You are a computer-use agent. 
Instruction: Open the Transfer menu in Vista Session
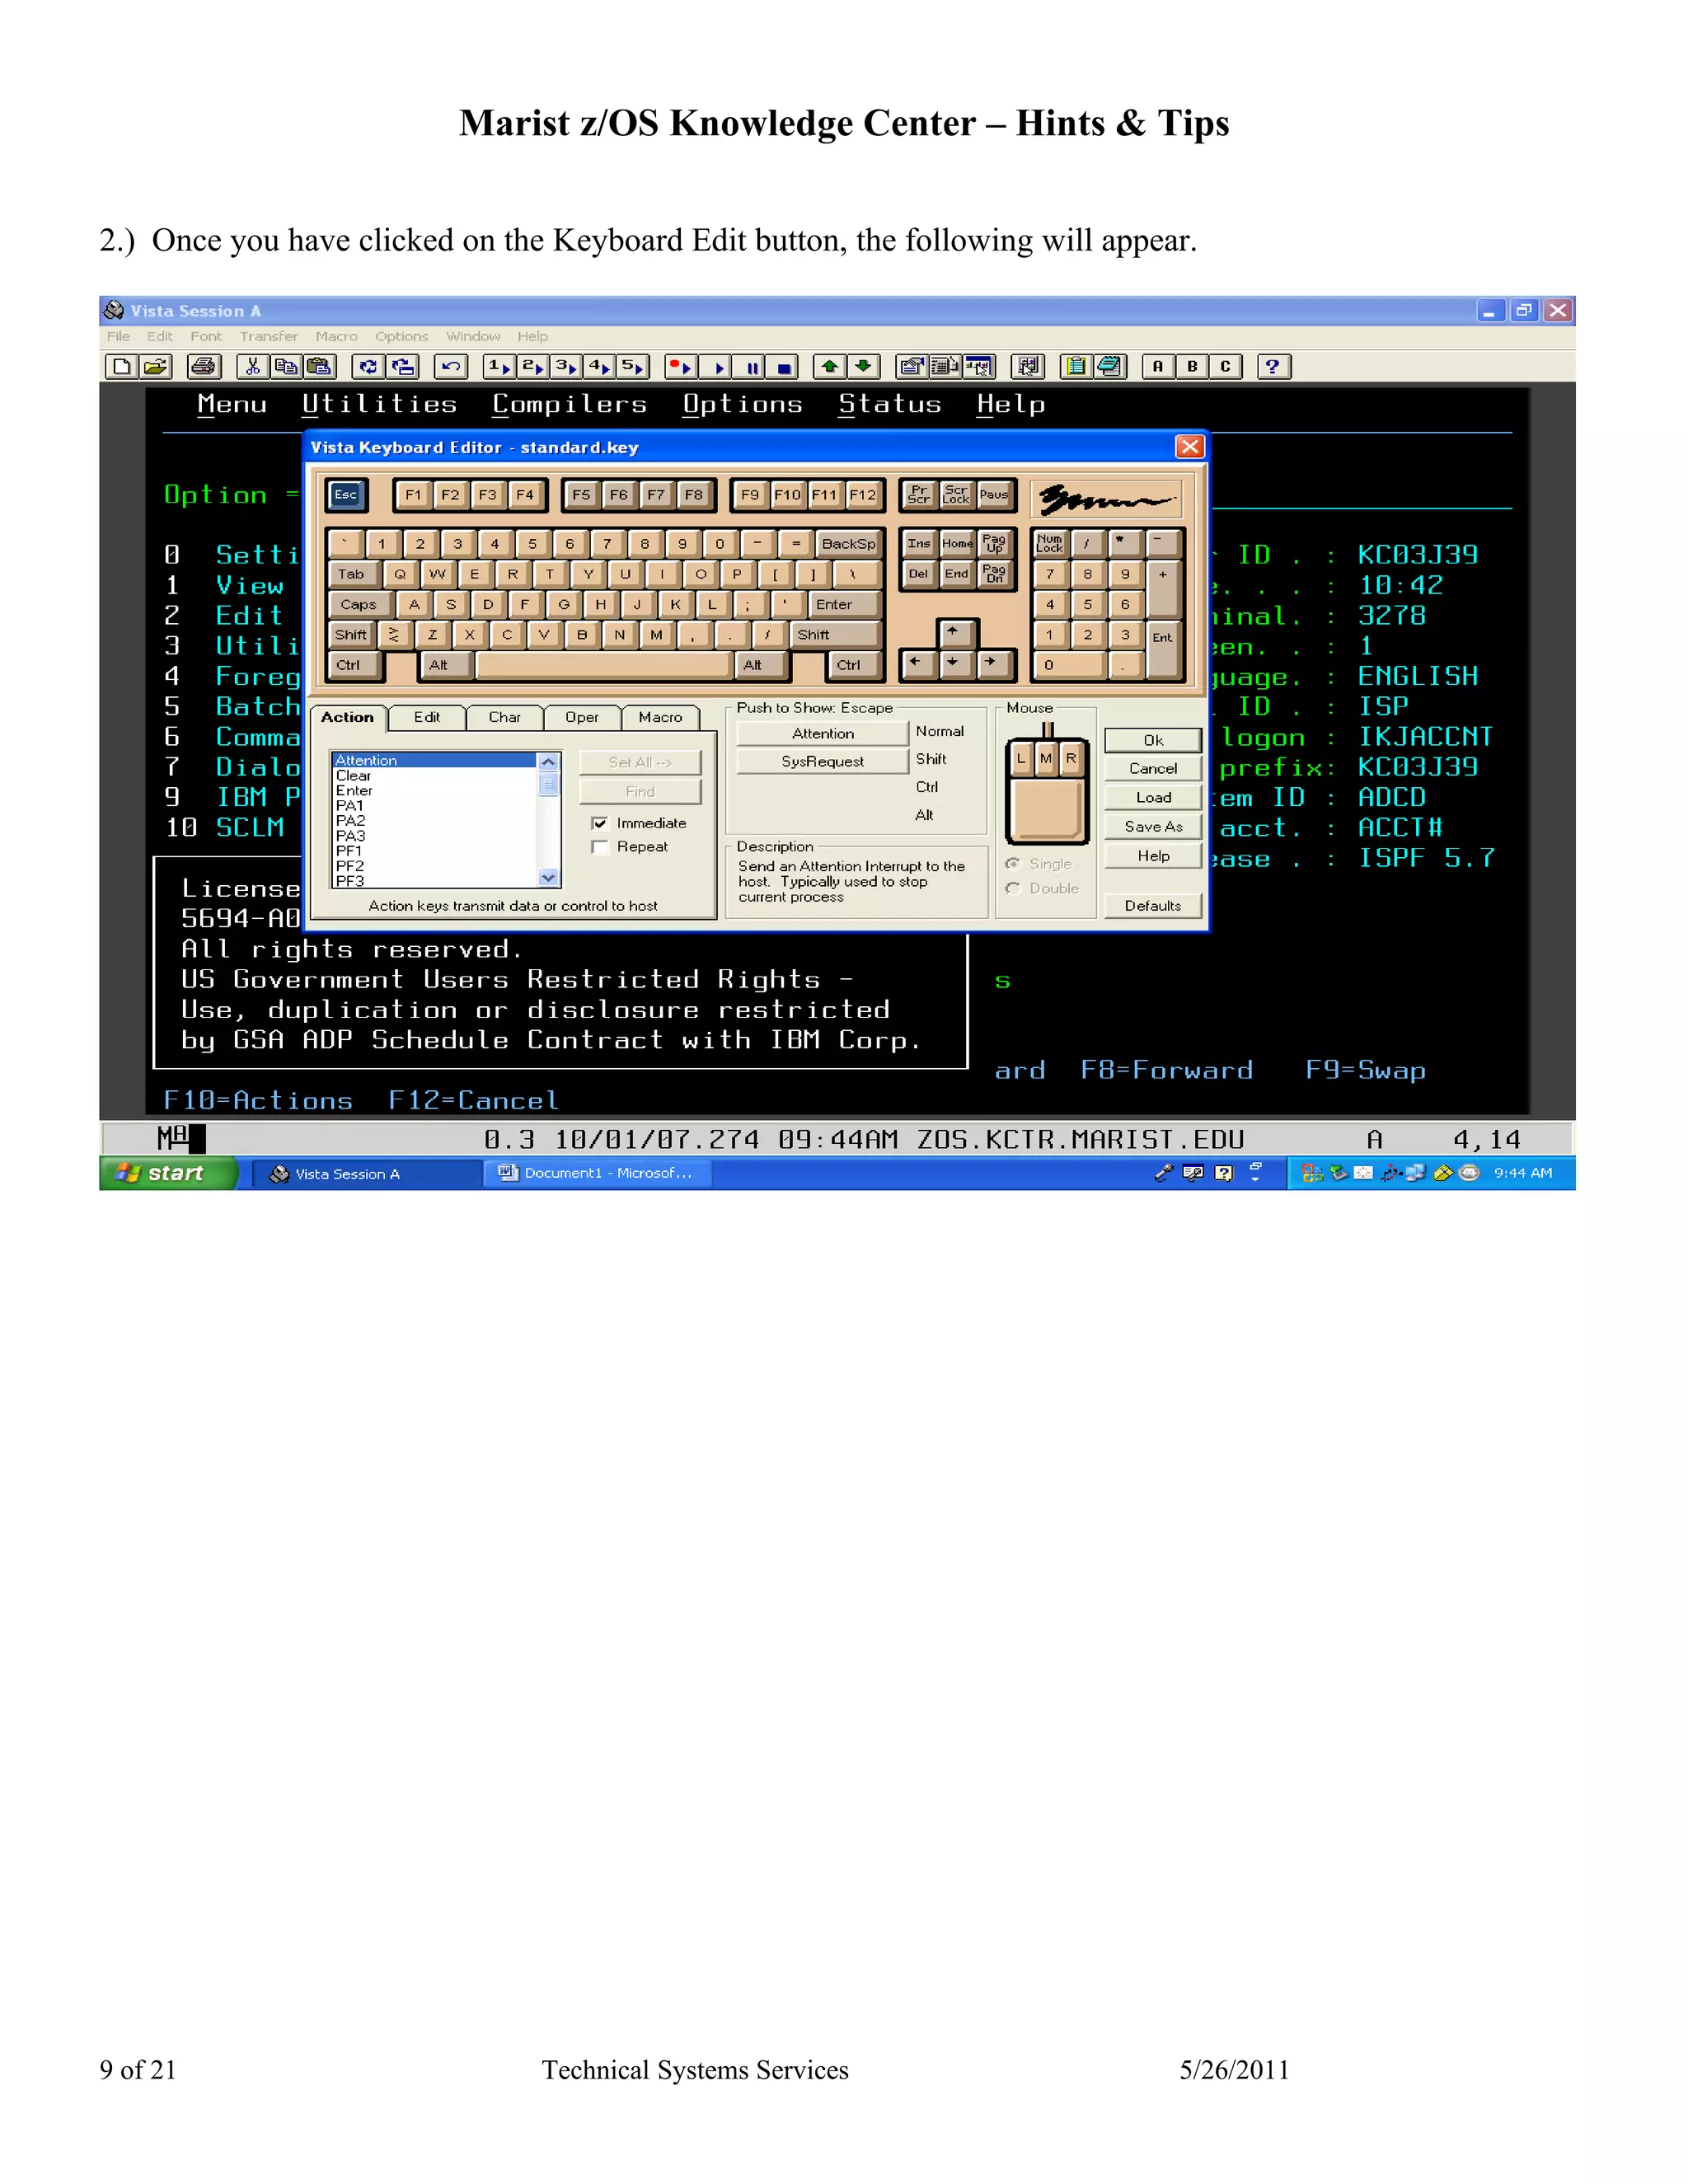coord(269,337)
